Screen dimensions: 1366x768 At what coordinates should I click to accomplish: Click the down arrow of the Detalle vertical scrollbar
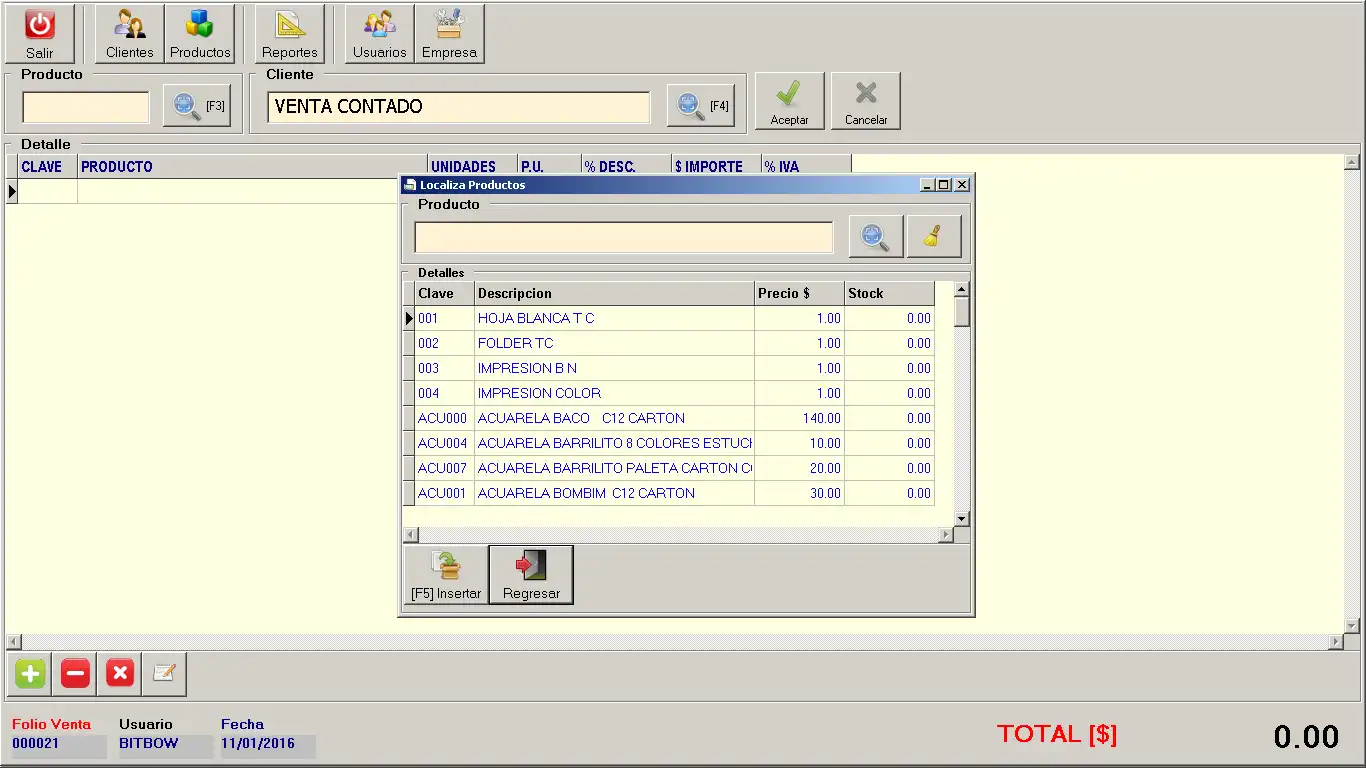point(1352,626)
